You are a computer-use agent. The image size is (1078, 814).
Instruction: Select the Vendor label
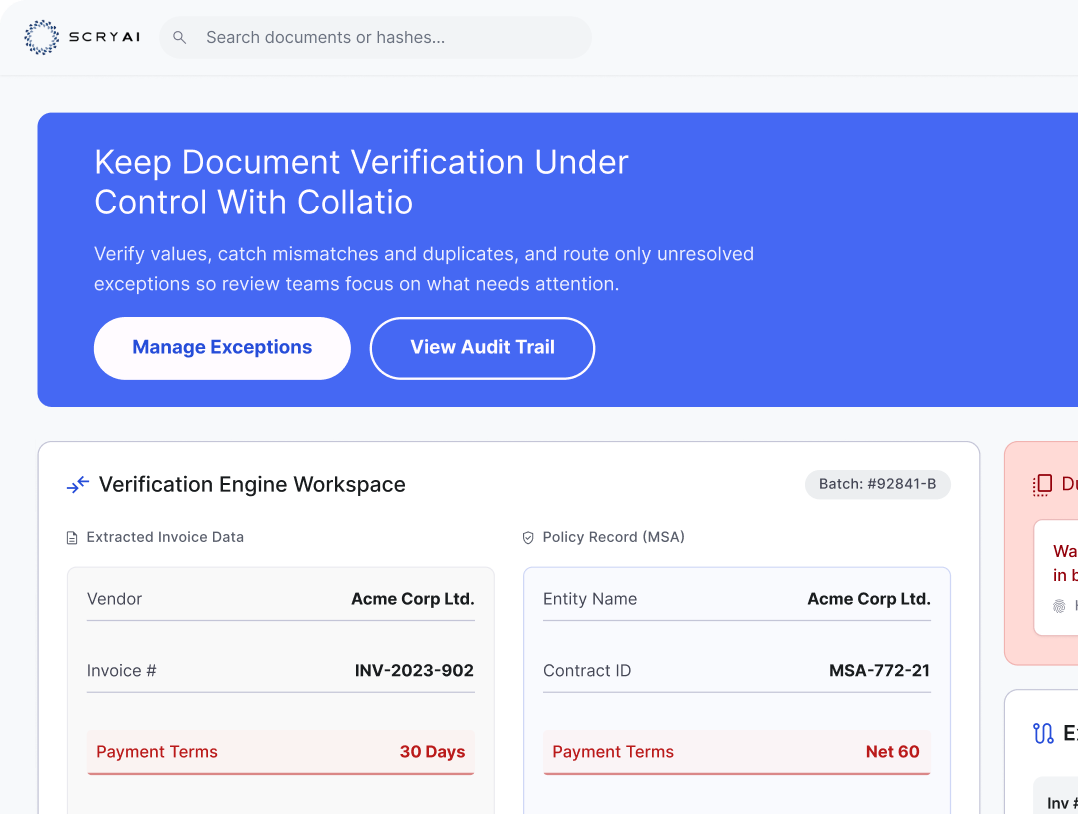coord(114,599)
